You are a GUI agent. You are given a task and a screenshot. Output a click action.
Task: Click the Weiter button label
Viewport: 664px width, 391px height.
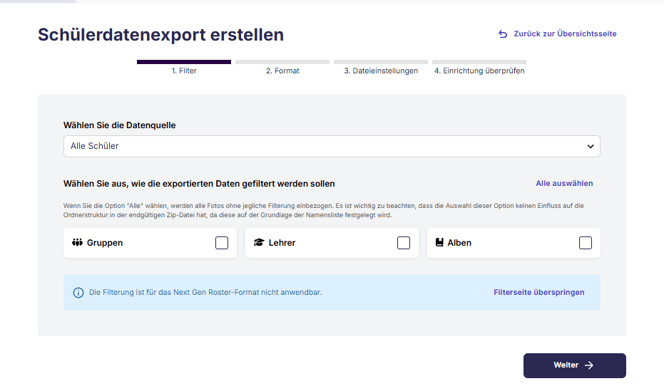566,365
